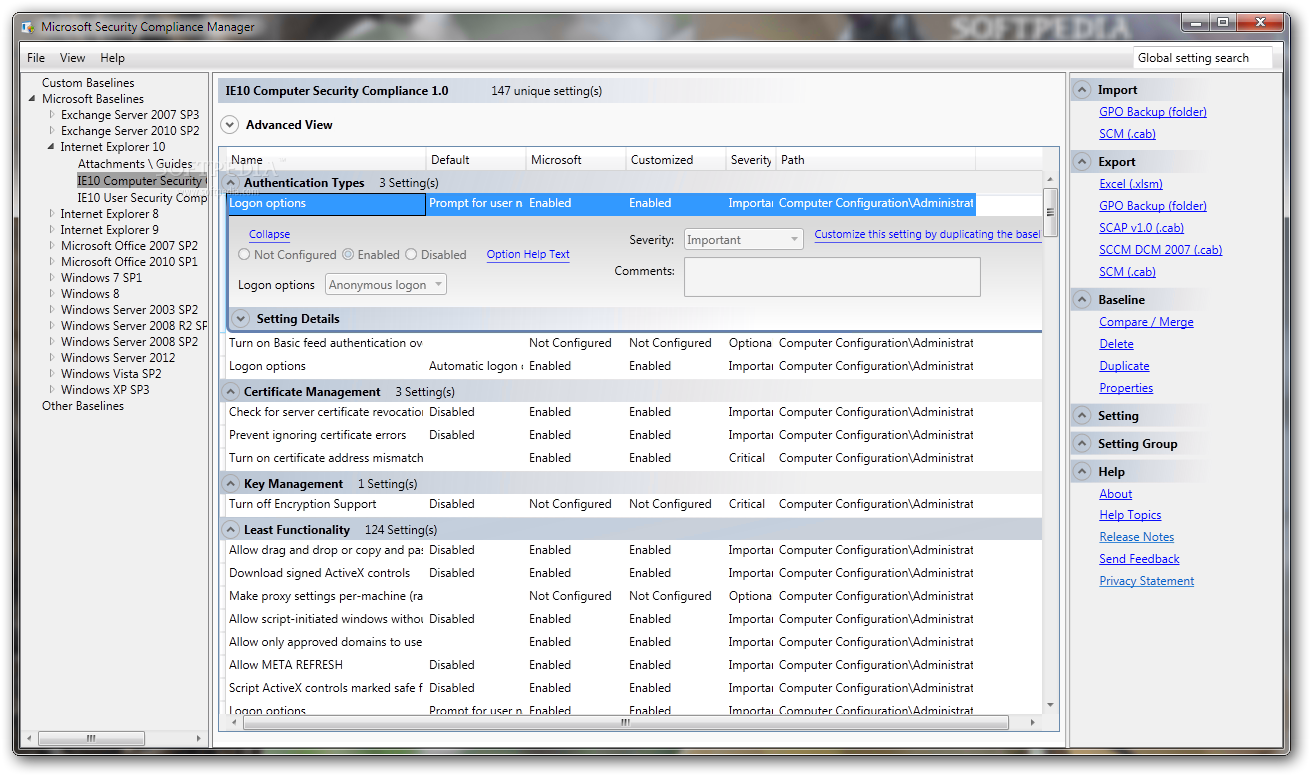The width and height of the screenshot is (1311, 776).
Task: Open Help Topics link
Action: pos(1130,515)
